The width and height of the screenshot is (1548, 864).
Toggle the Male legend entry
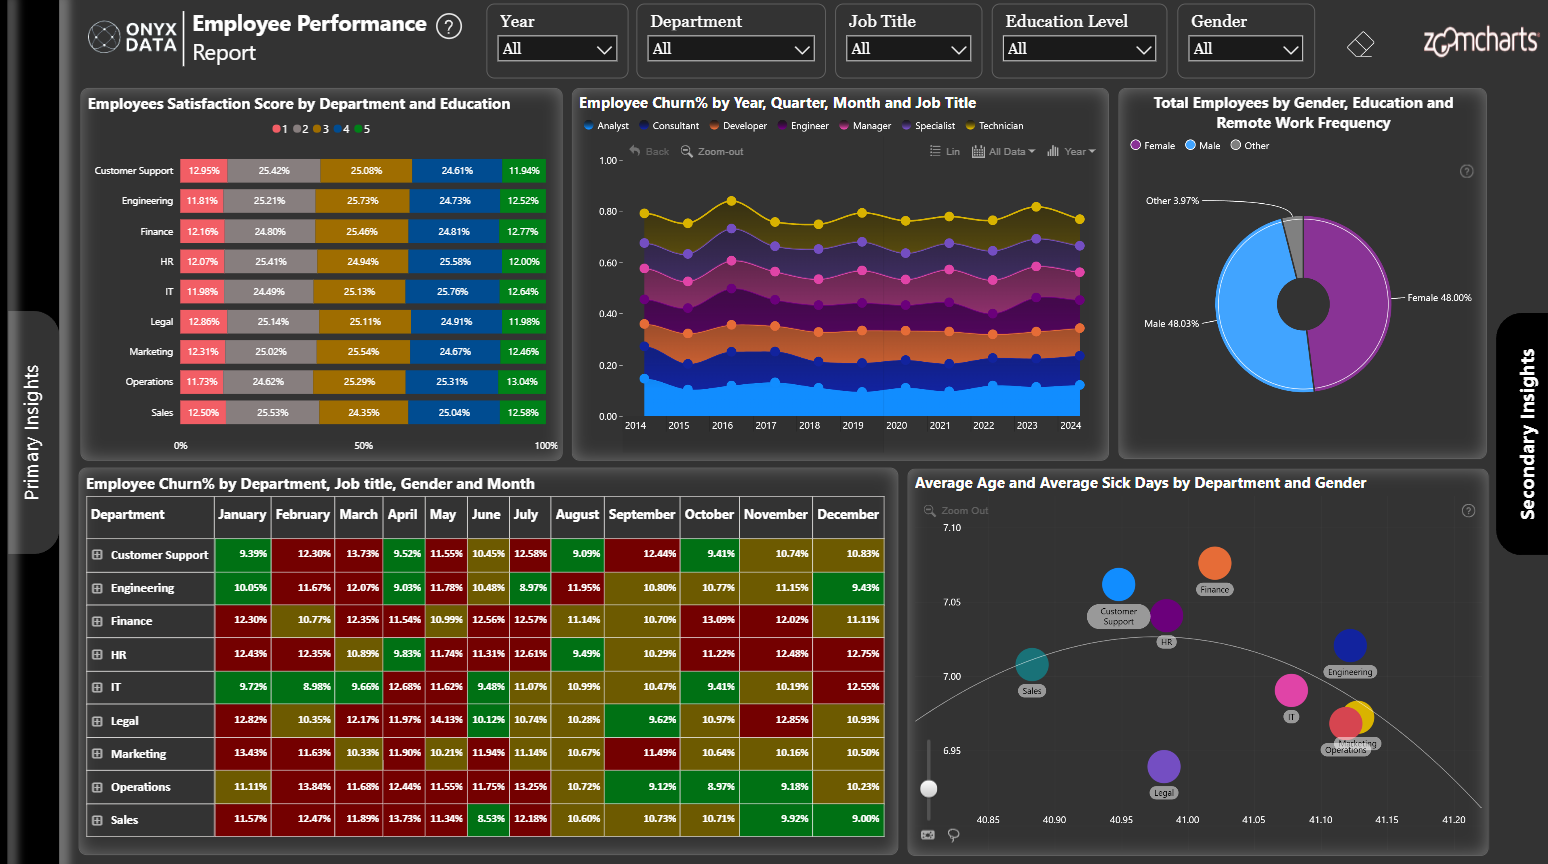[1203, 145]
